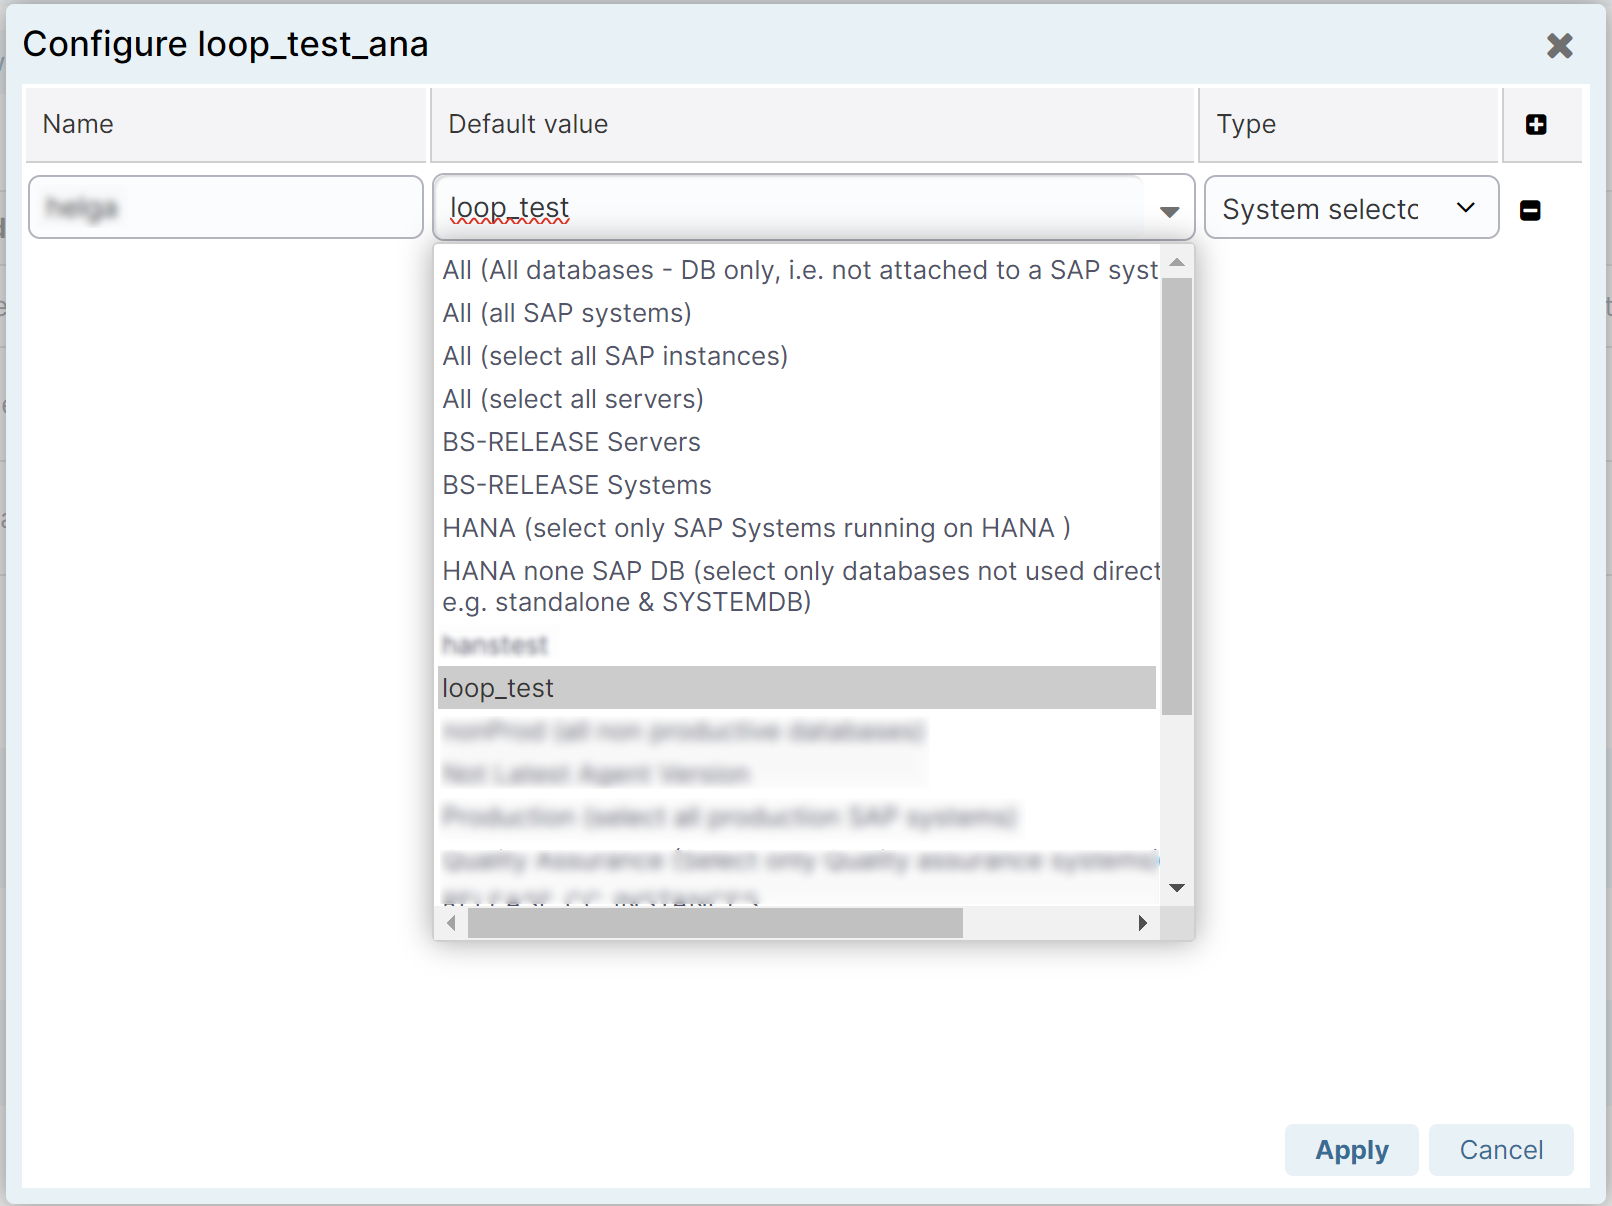Click the X icon to close the dialog
The height and width of the screenshot is (1206, 1612).
click(1560, 45)
